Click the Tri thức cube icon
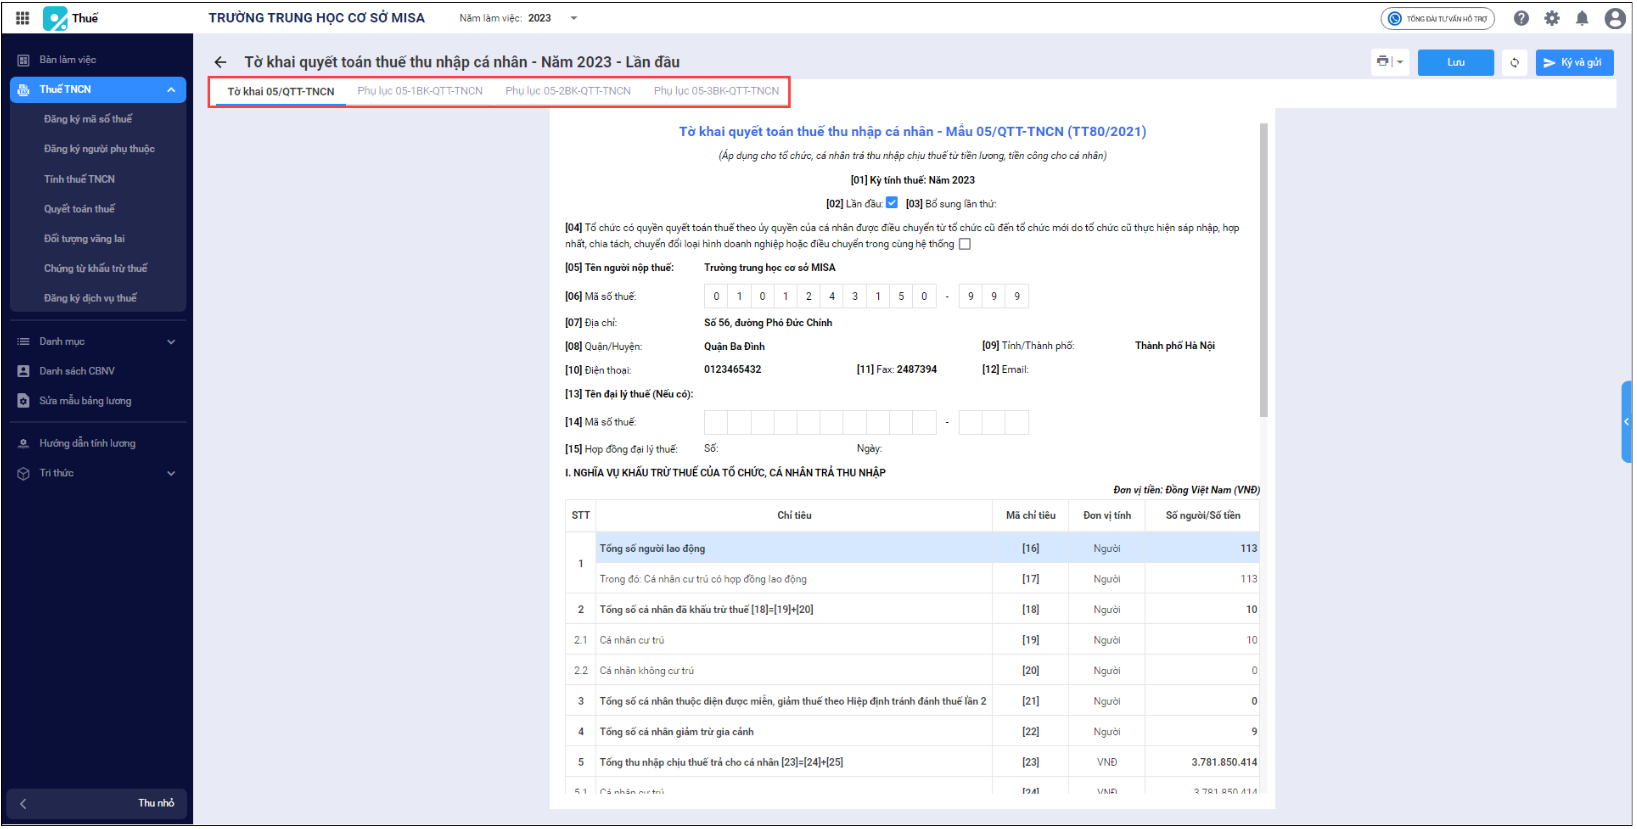Image resolution: width=1637 pixels, height=829 pixels. tap(23, 474)
